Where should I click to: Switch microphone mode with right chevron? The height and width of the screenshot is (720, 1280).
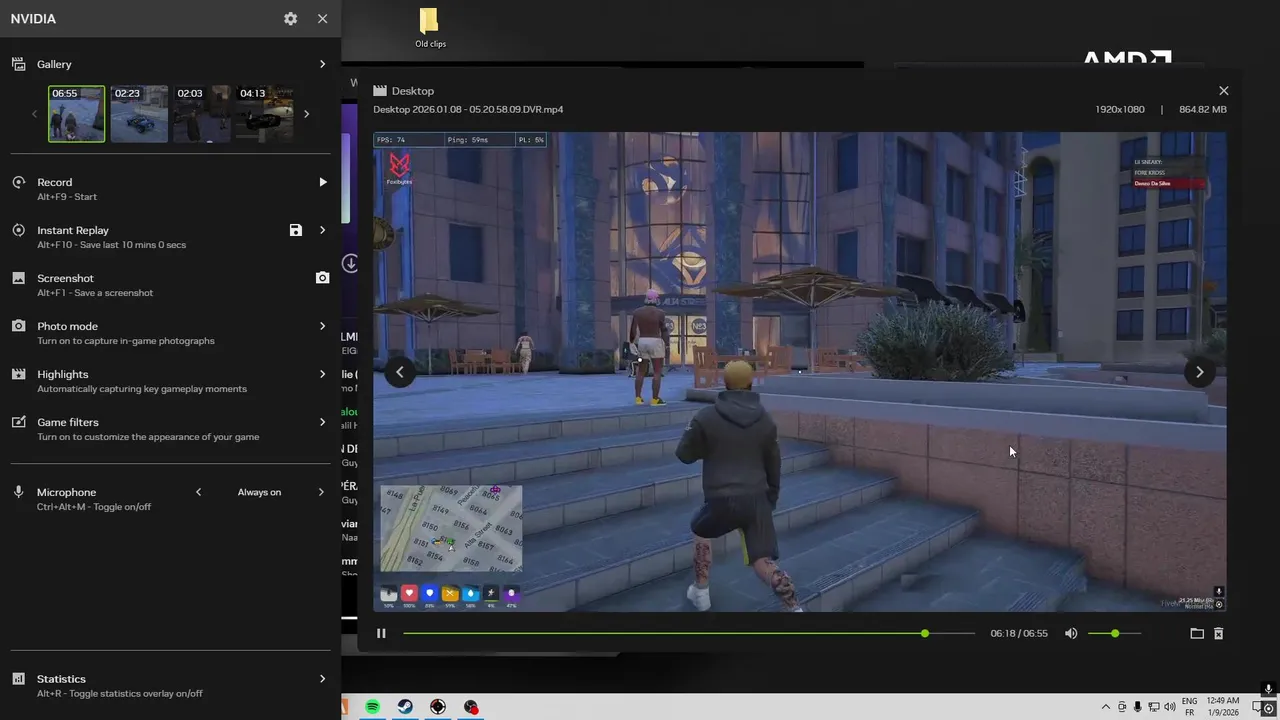tap(322, 492)
